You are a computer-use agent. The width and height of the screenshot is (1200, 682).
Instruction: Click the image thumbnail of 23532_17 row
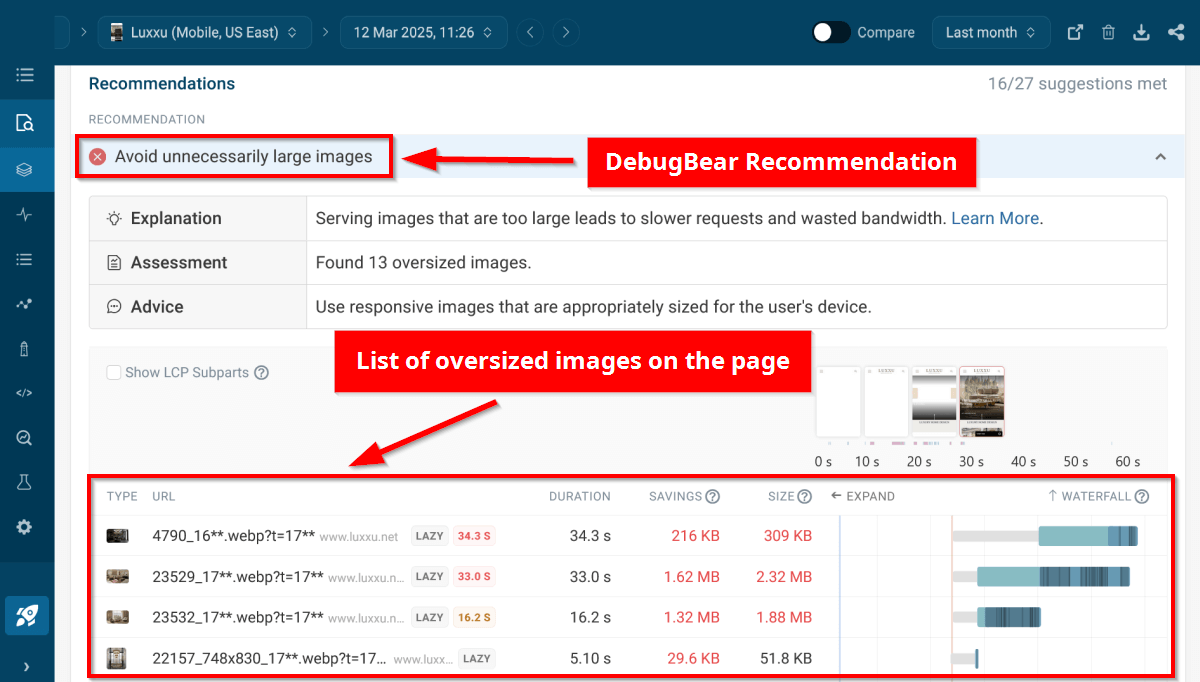tap(118, 617)
